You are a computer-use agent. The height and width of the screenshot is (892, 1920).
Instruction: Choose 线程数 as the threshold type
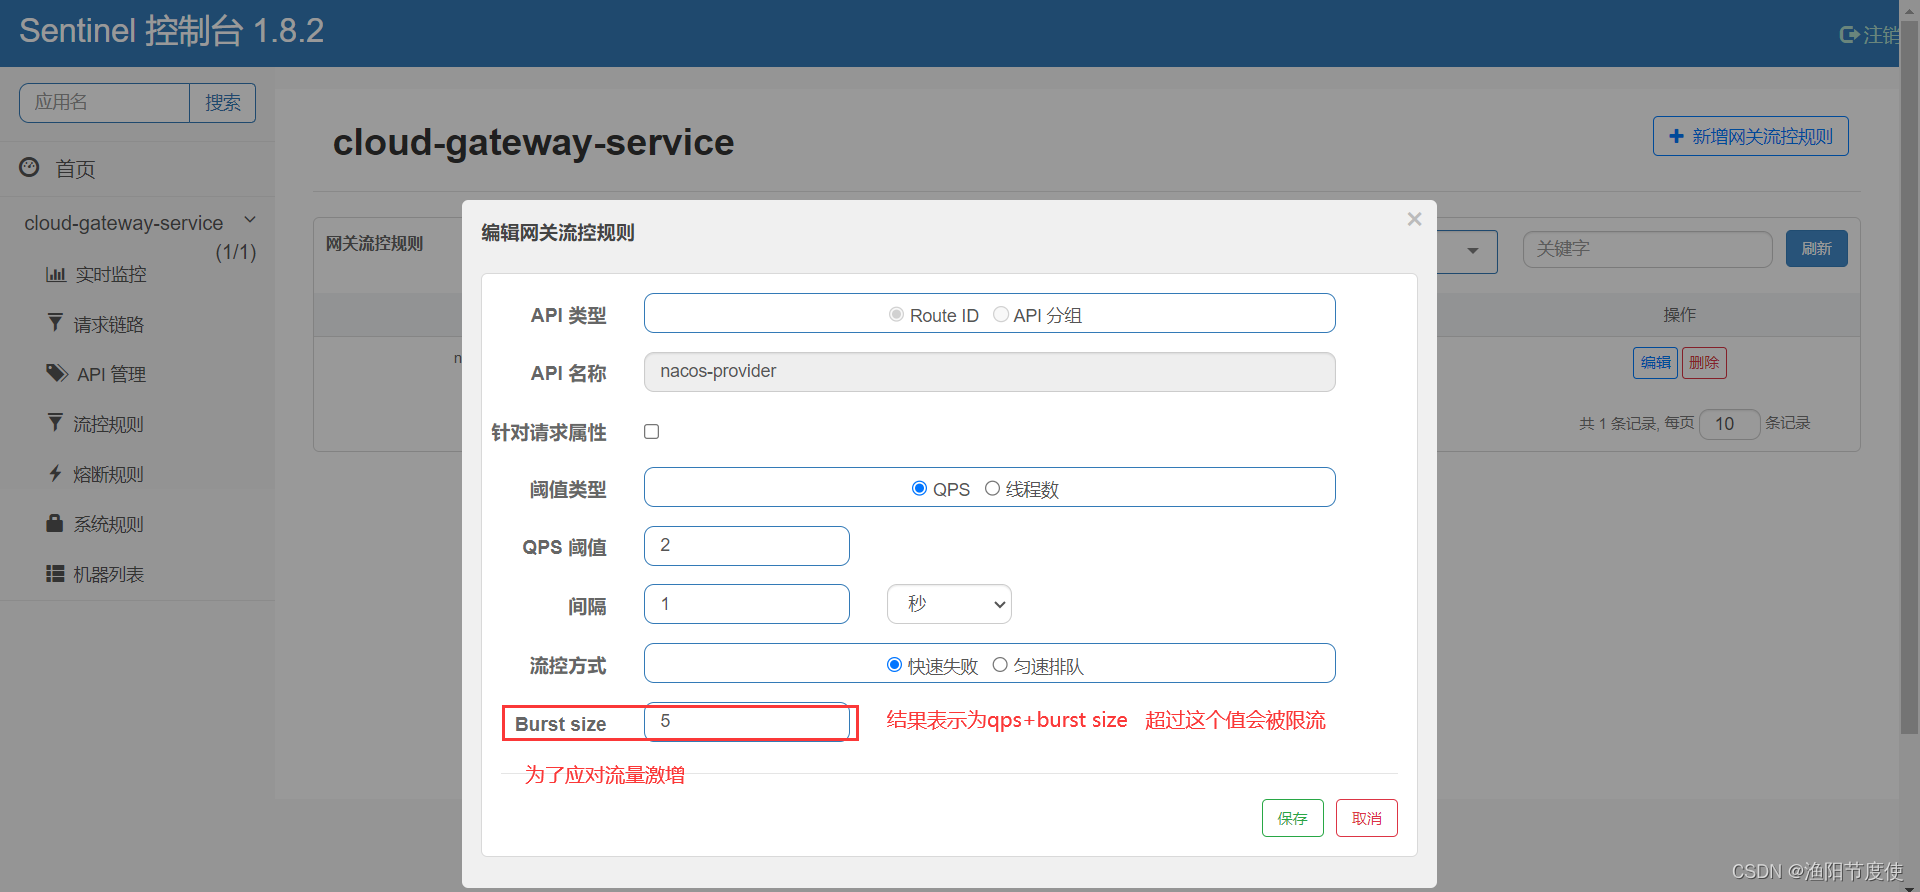click(992, 488)
